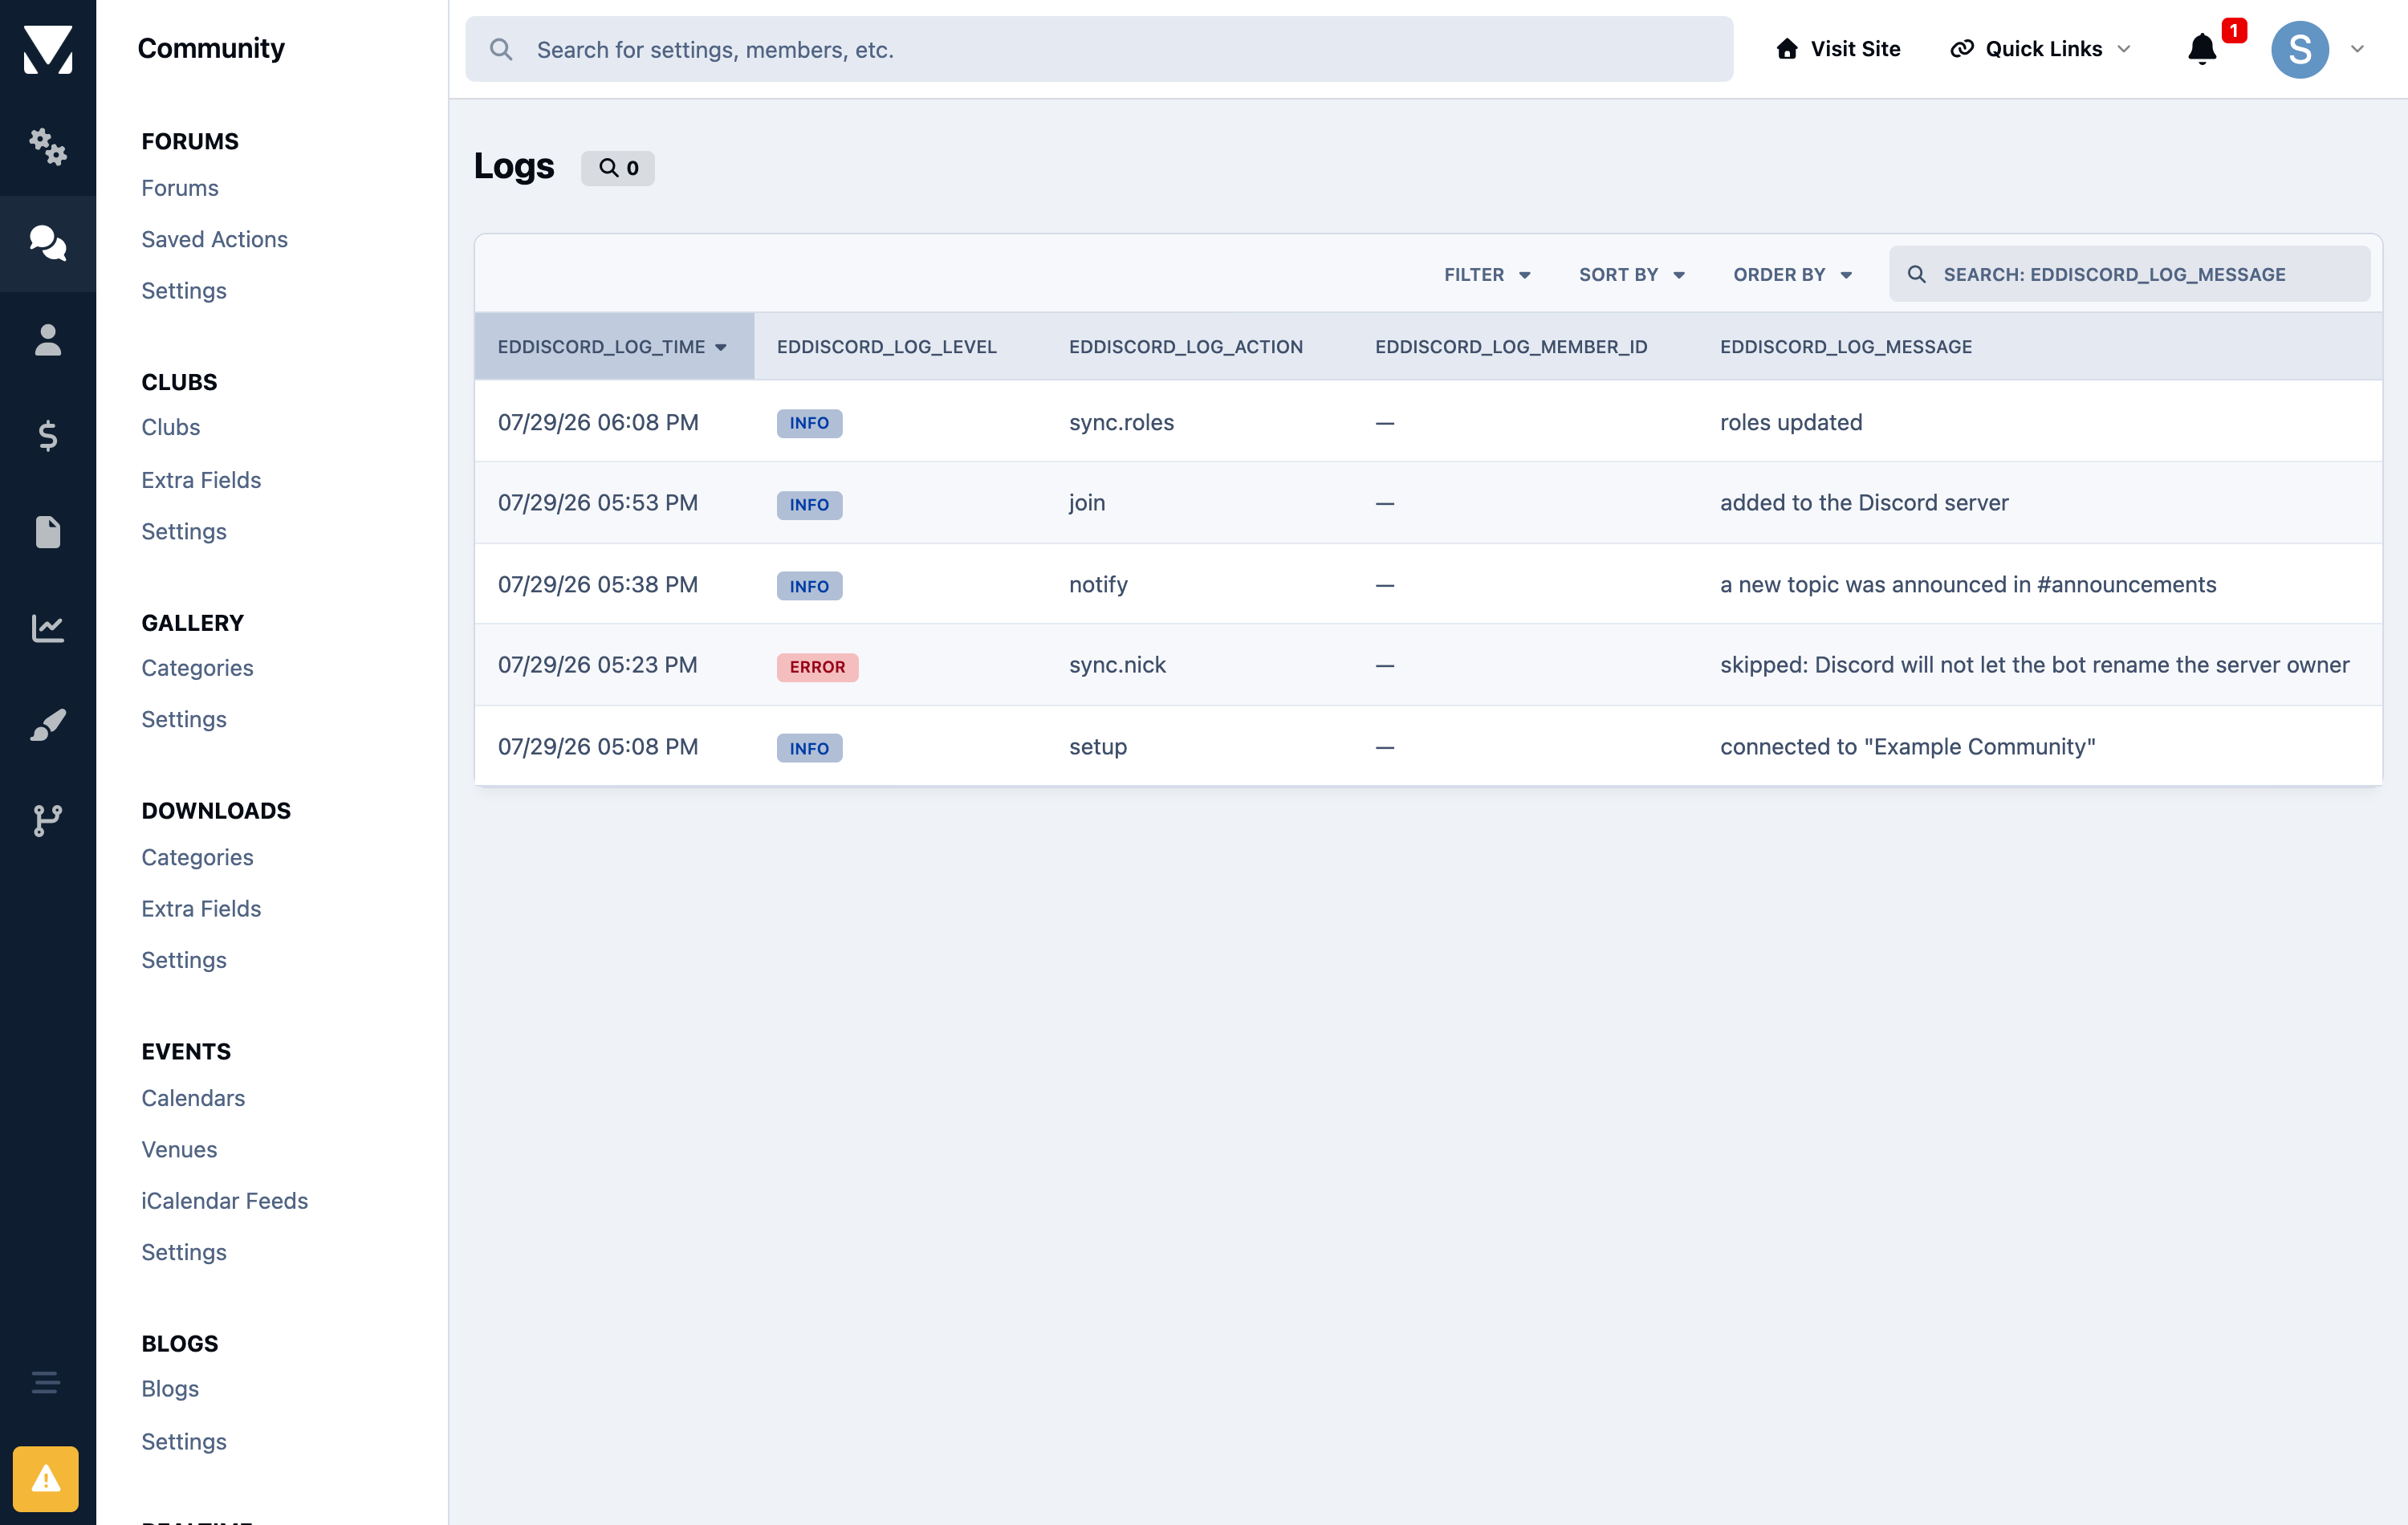Viewport: 2408px width, 1525px height.
Task: Open Calendars in the sidebar
Action: pyautogui.click(x=193, y=1098)
